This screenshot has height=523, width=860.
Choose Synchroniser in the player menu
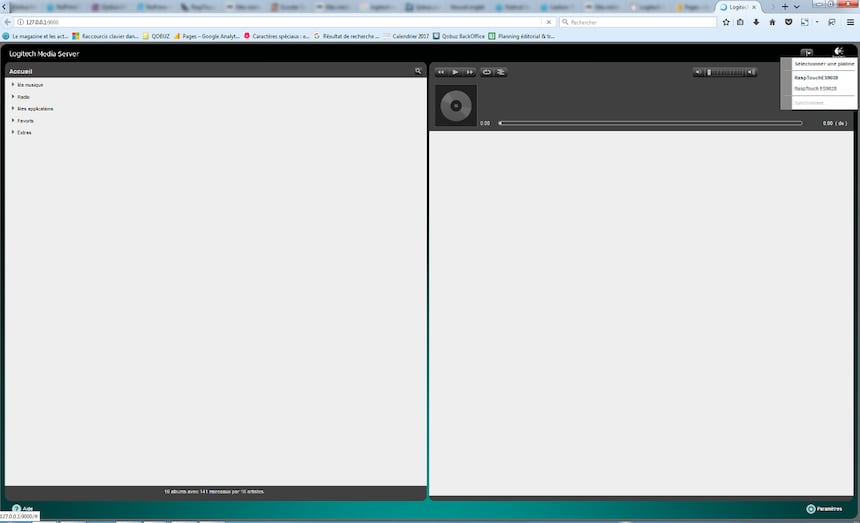coord(810,103)
